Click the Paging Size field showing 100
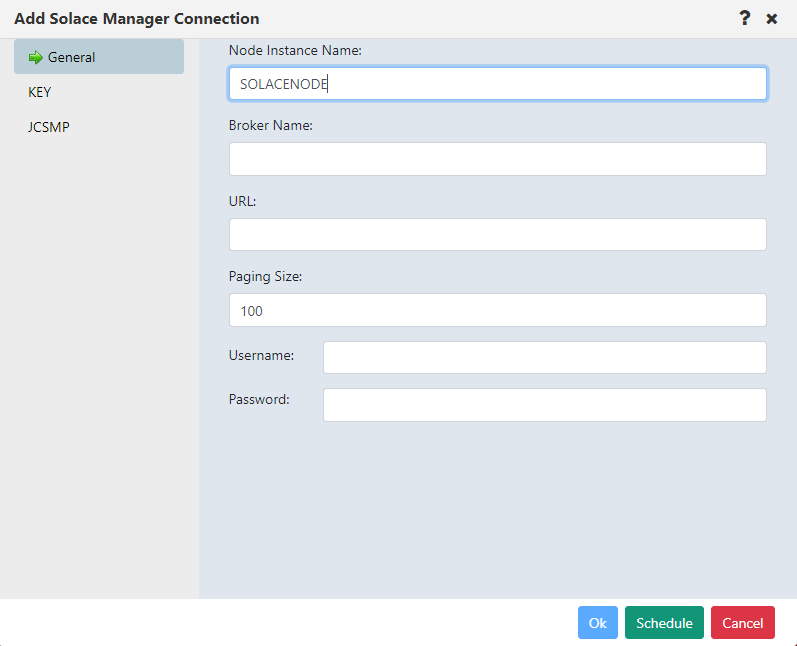 pyautogui.click(x=498, y=310)
